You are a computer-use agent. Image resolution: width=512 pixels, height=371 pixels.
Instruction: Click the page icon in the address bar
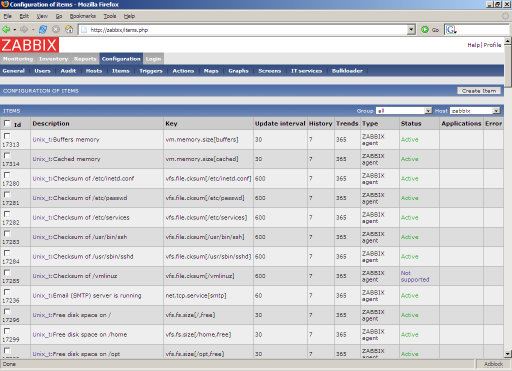84,30
